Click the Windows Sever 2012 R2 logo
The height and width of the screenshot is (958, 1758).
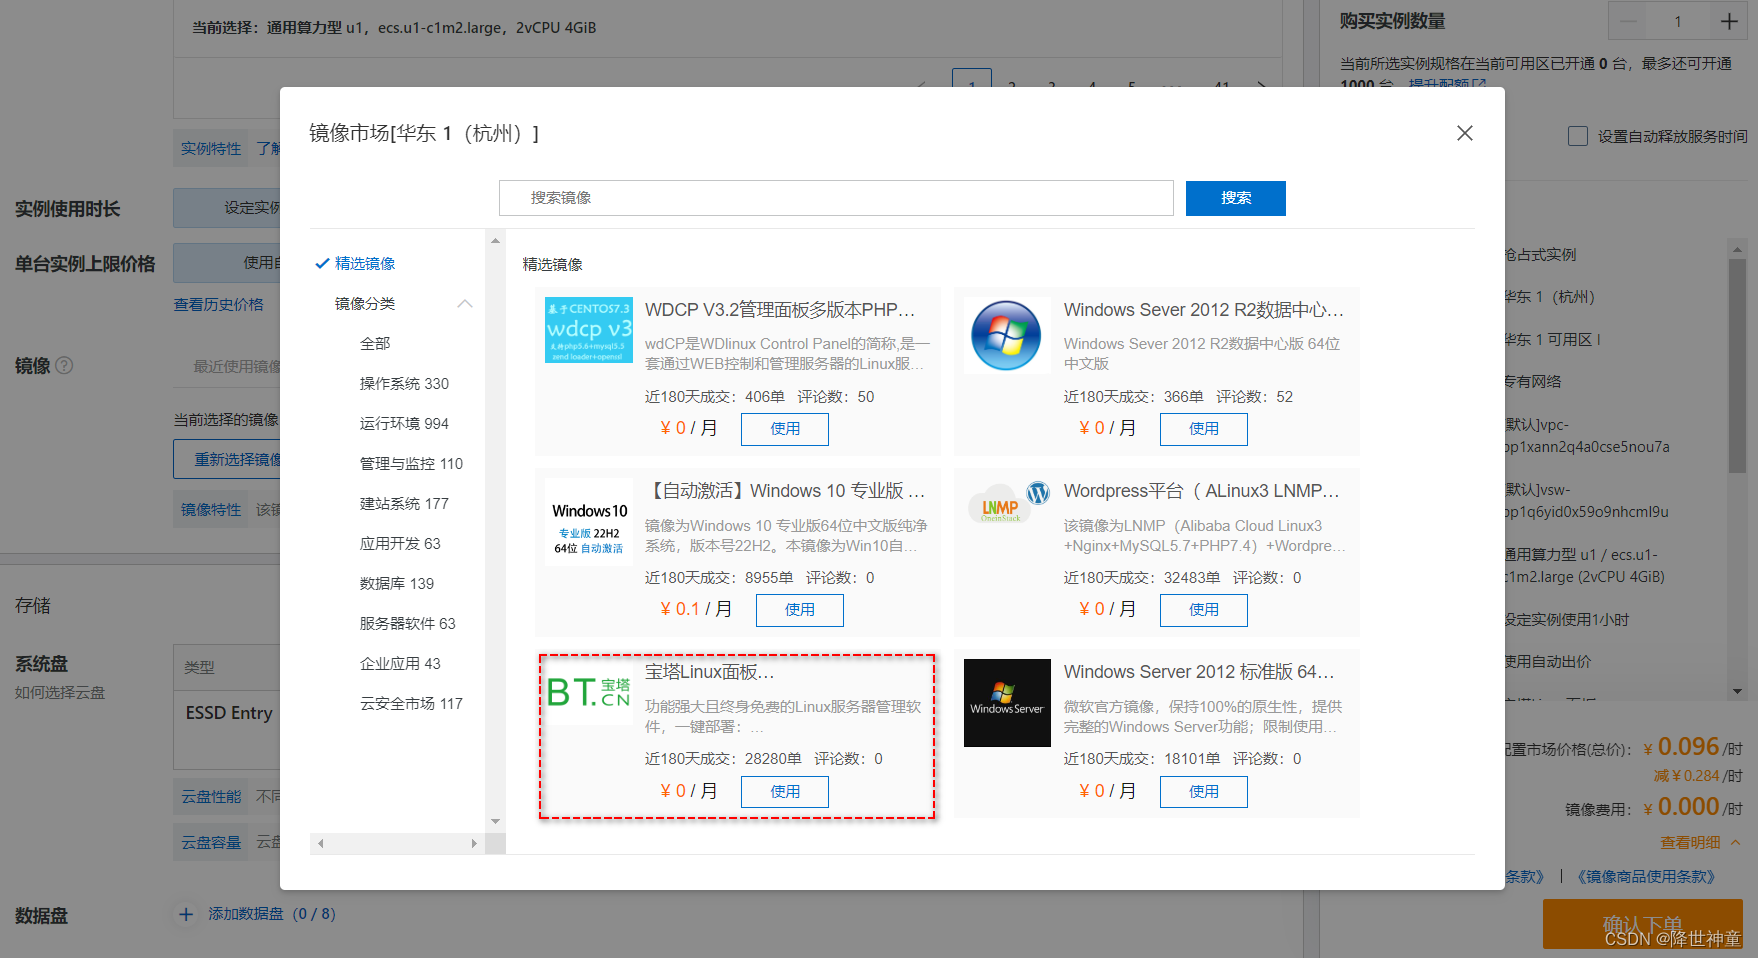[1006, 335]
